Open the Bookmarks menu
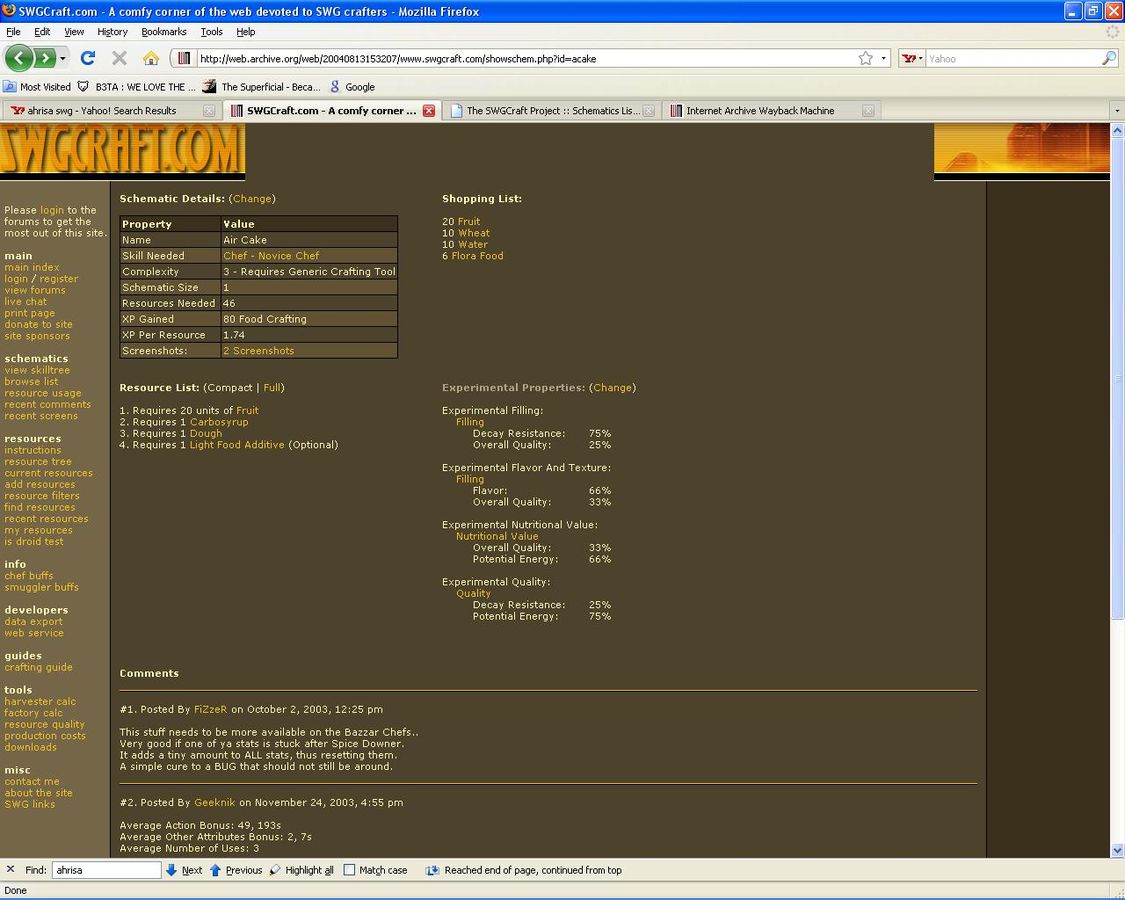The height and width of the screenshot is (900, 1125). coord(163,32)
